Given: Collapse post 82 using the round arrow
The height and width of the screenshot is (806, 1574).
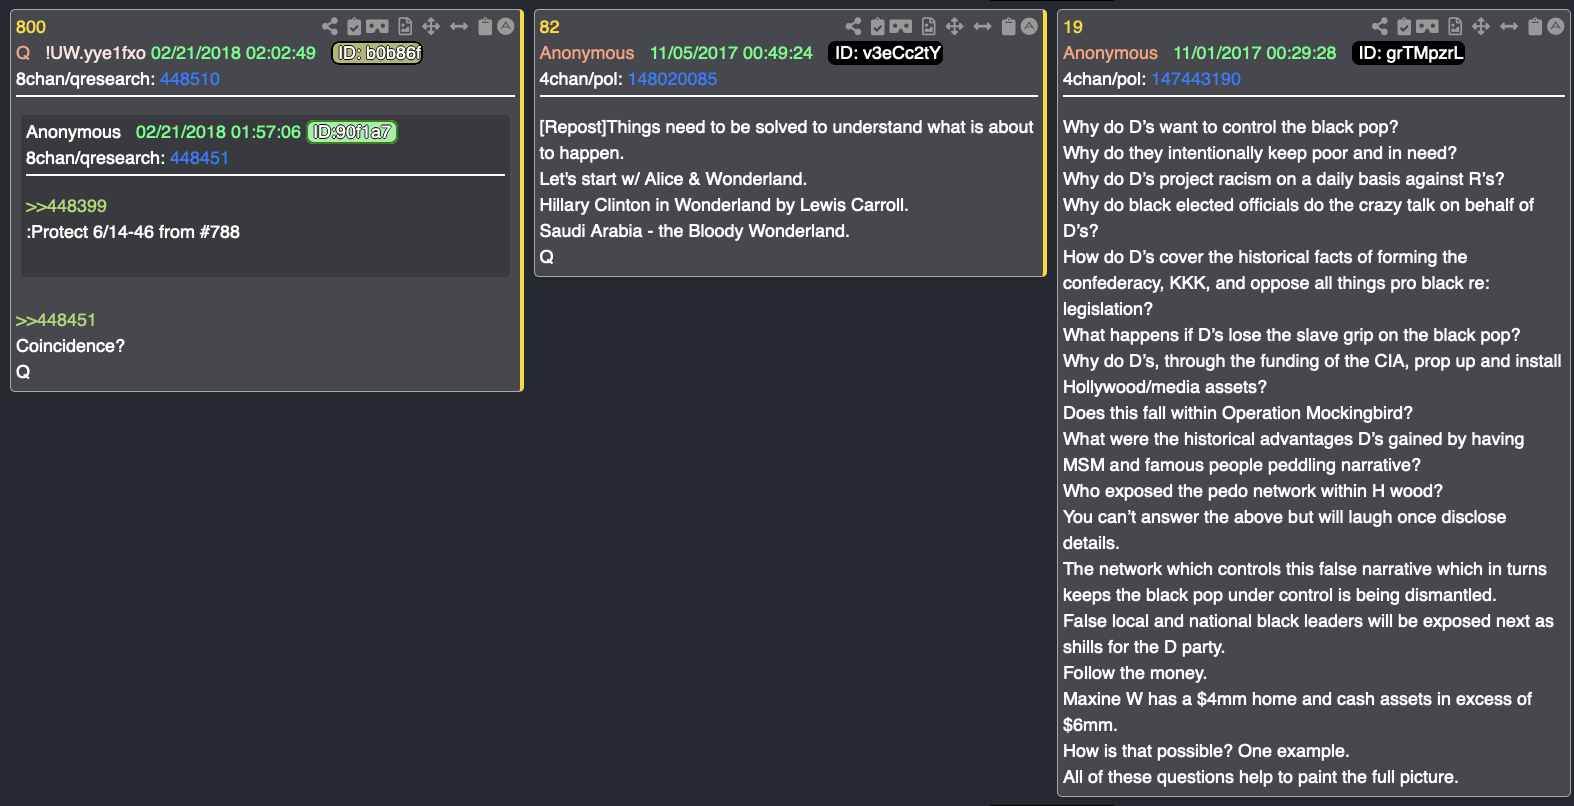Looking at the screenshot, I should [x=1029, y=27].
